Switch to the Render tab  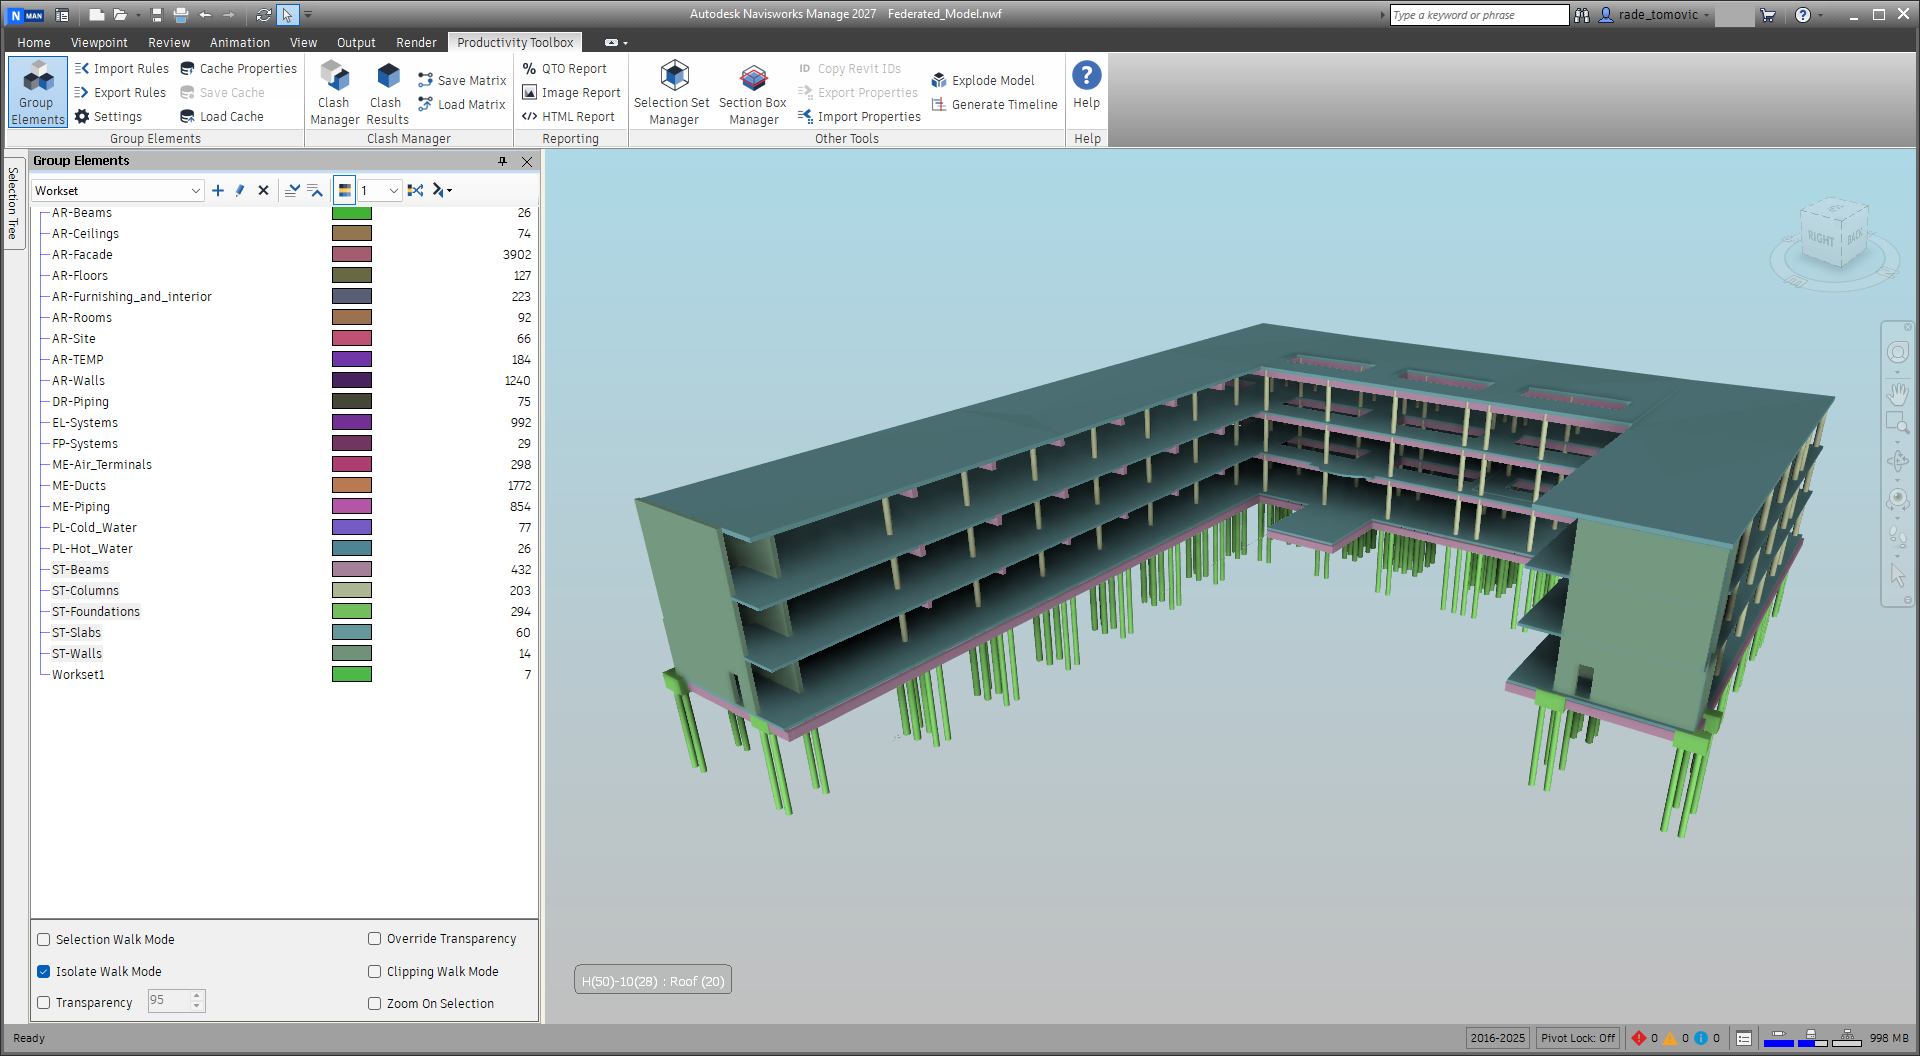point(416,42)
